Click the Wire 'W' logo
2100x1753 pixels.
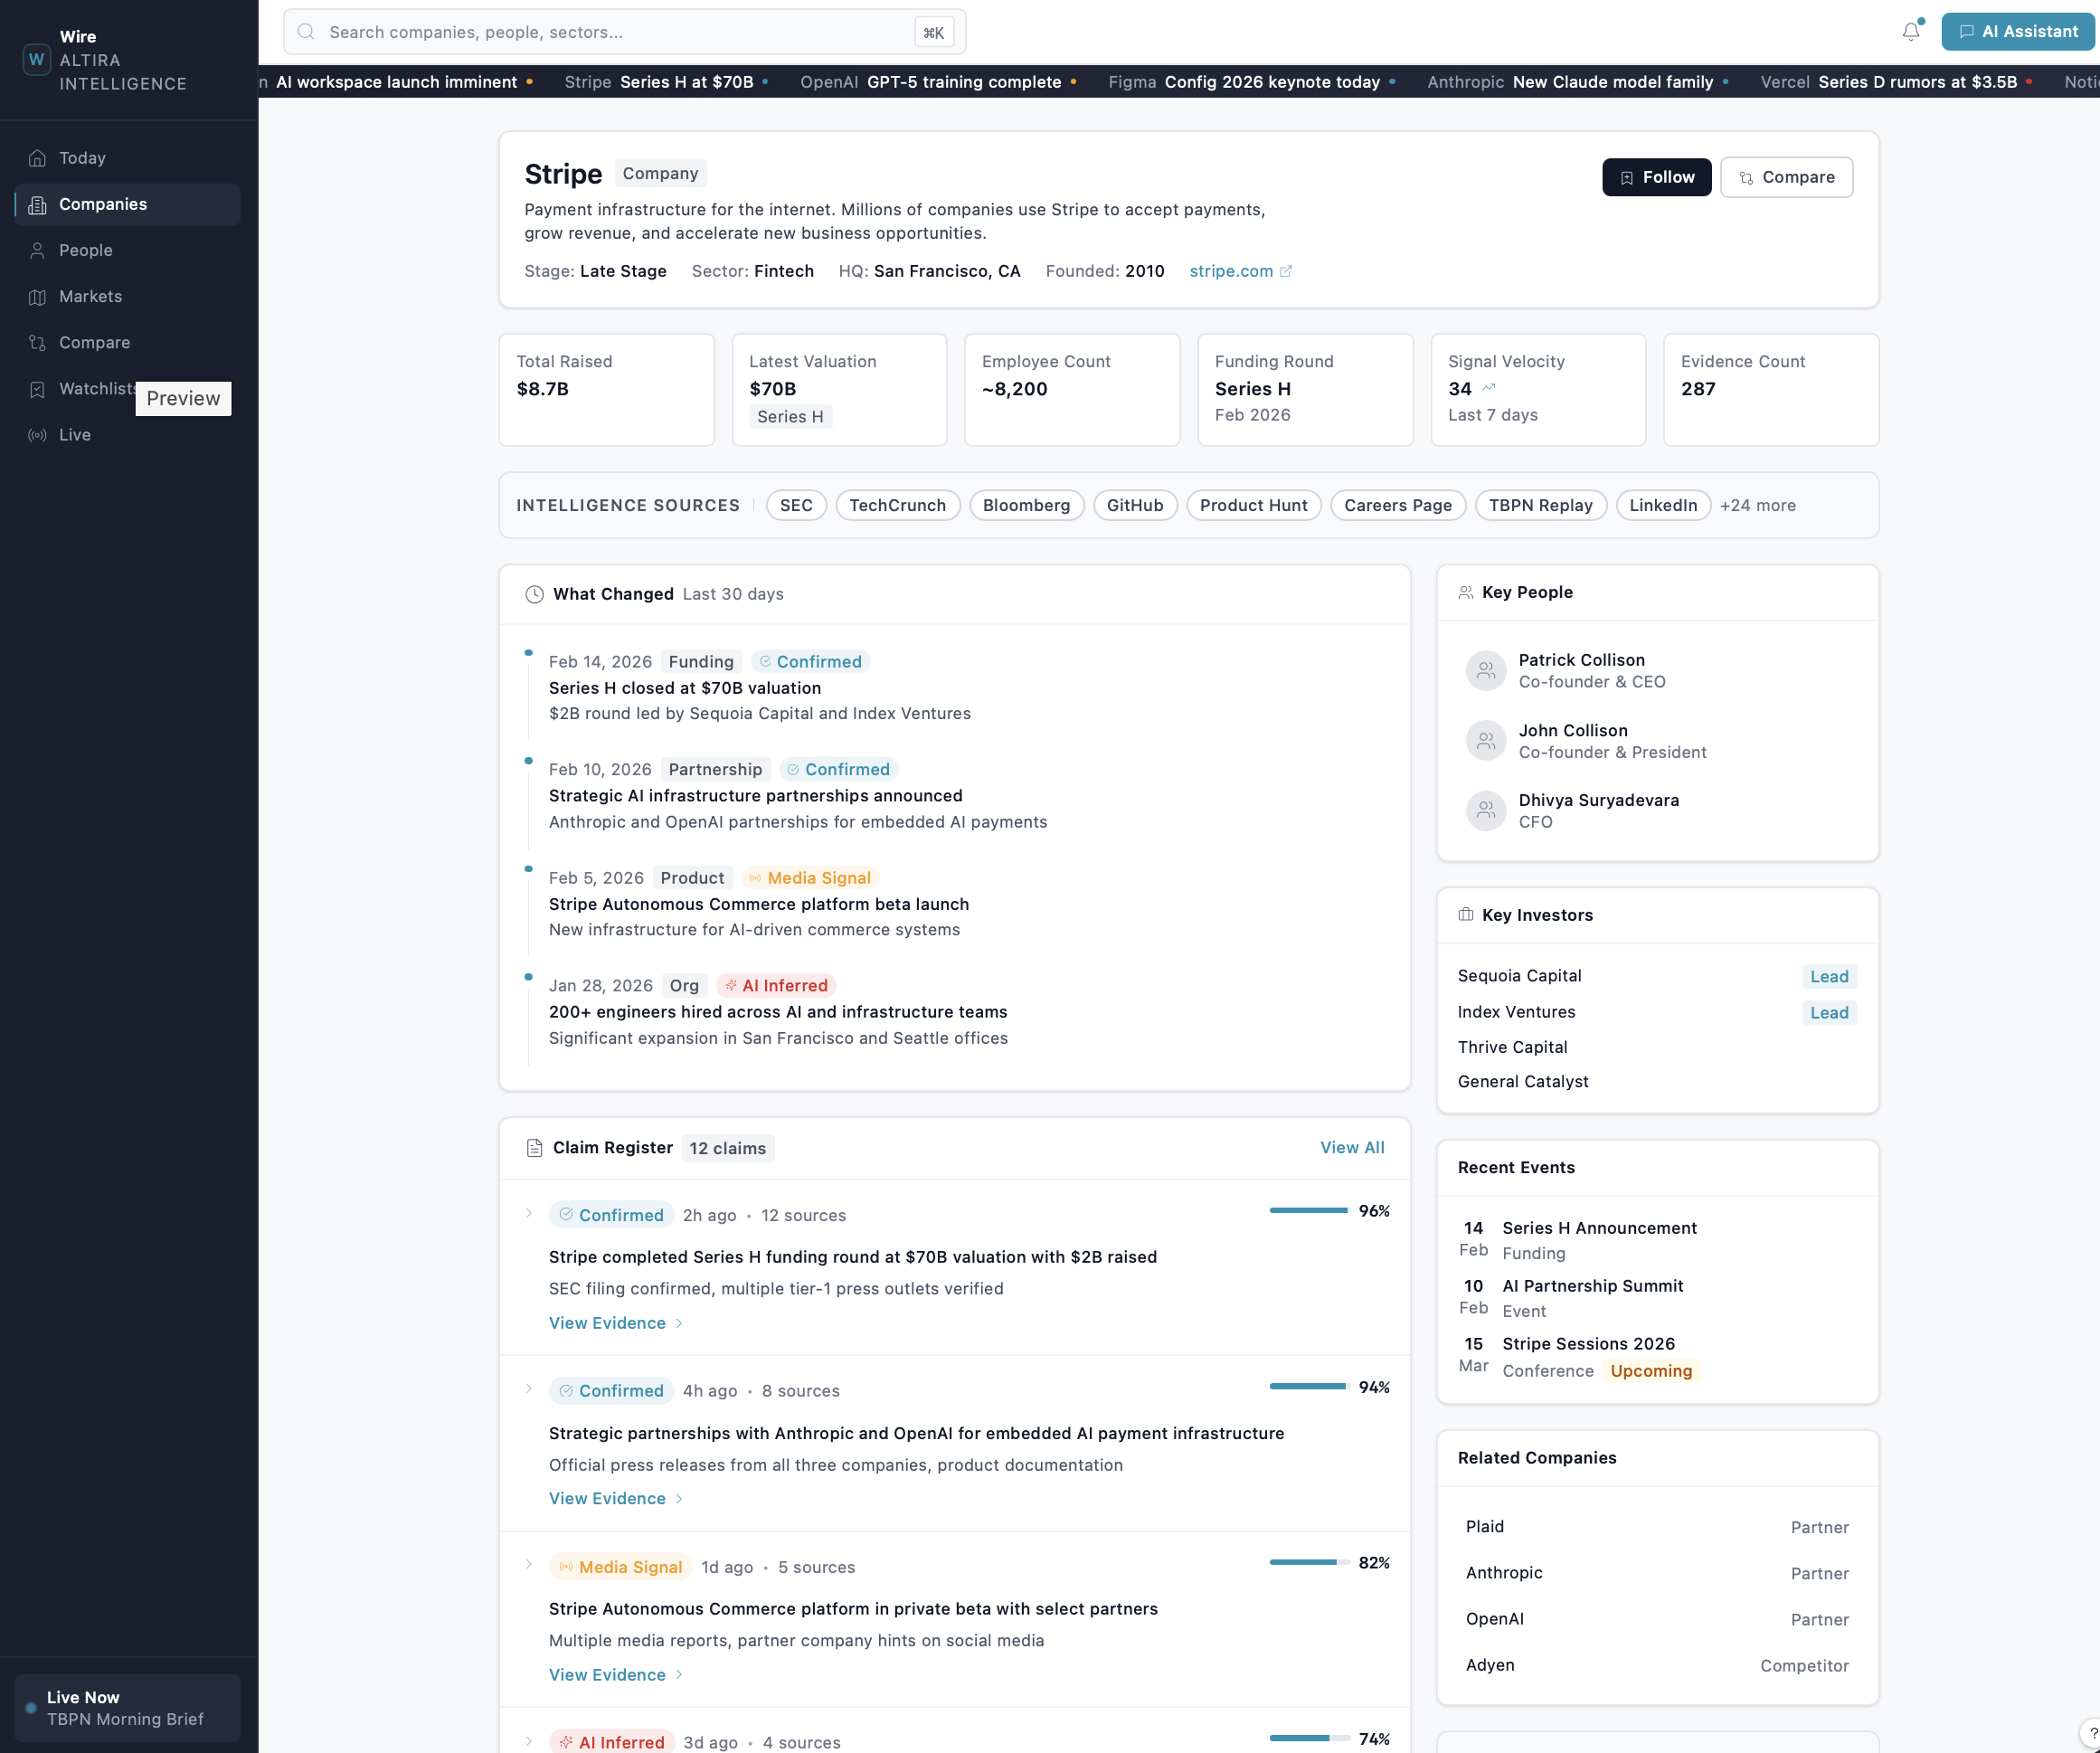coord(36,59)
